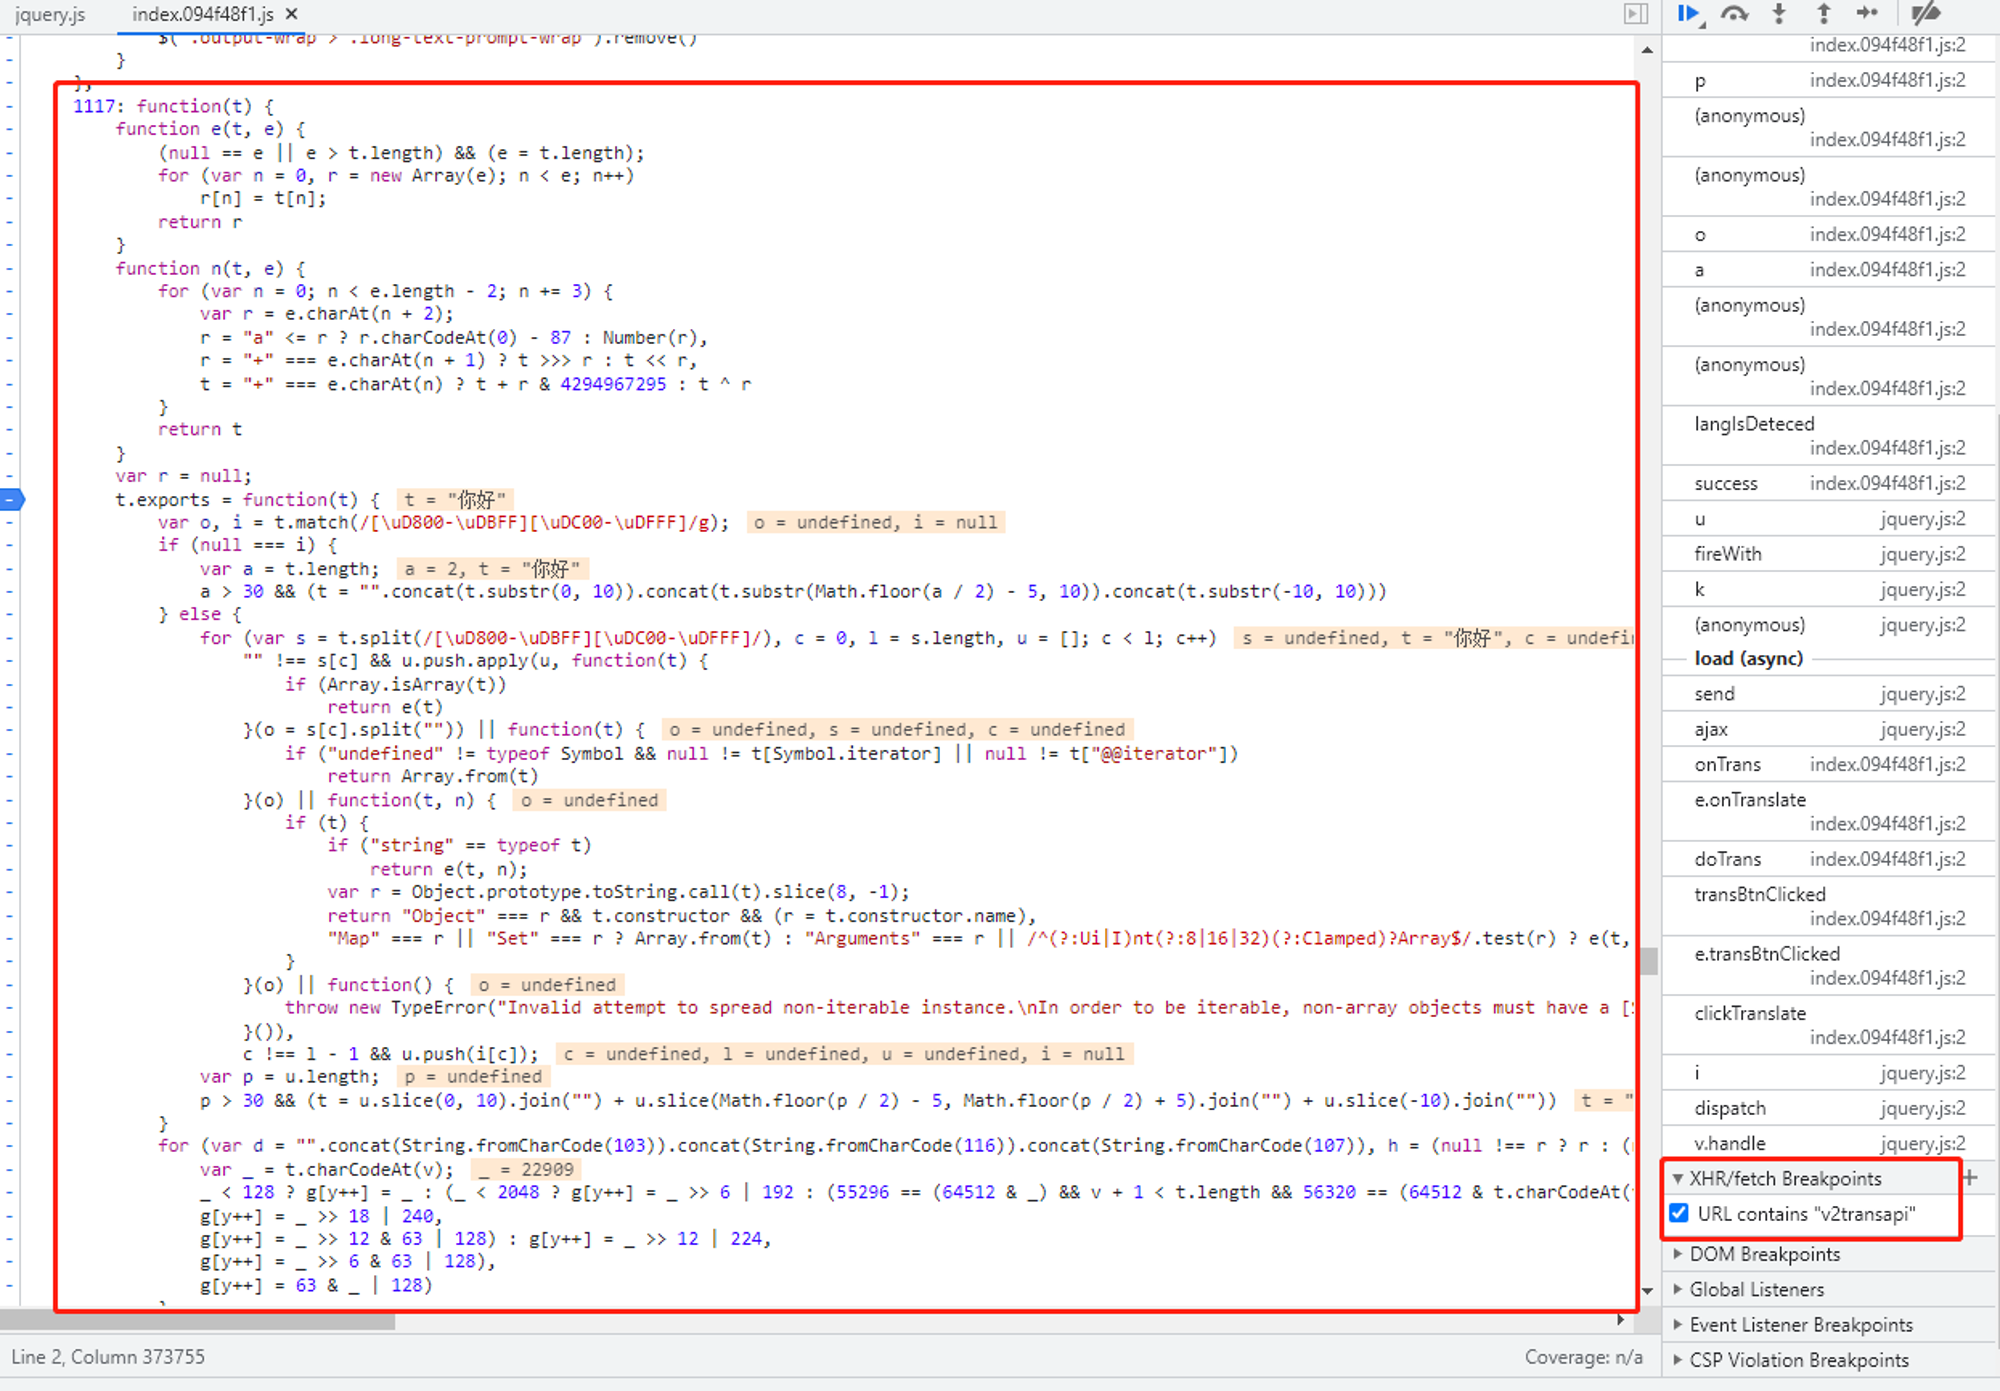Toggle the file navigator sidebar icon
Image resolution: width=2000 pixels, height=1391 pixels.
[x=1636, y=14]
